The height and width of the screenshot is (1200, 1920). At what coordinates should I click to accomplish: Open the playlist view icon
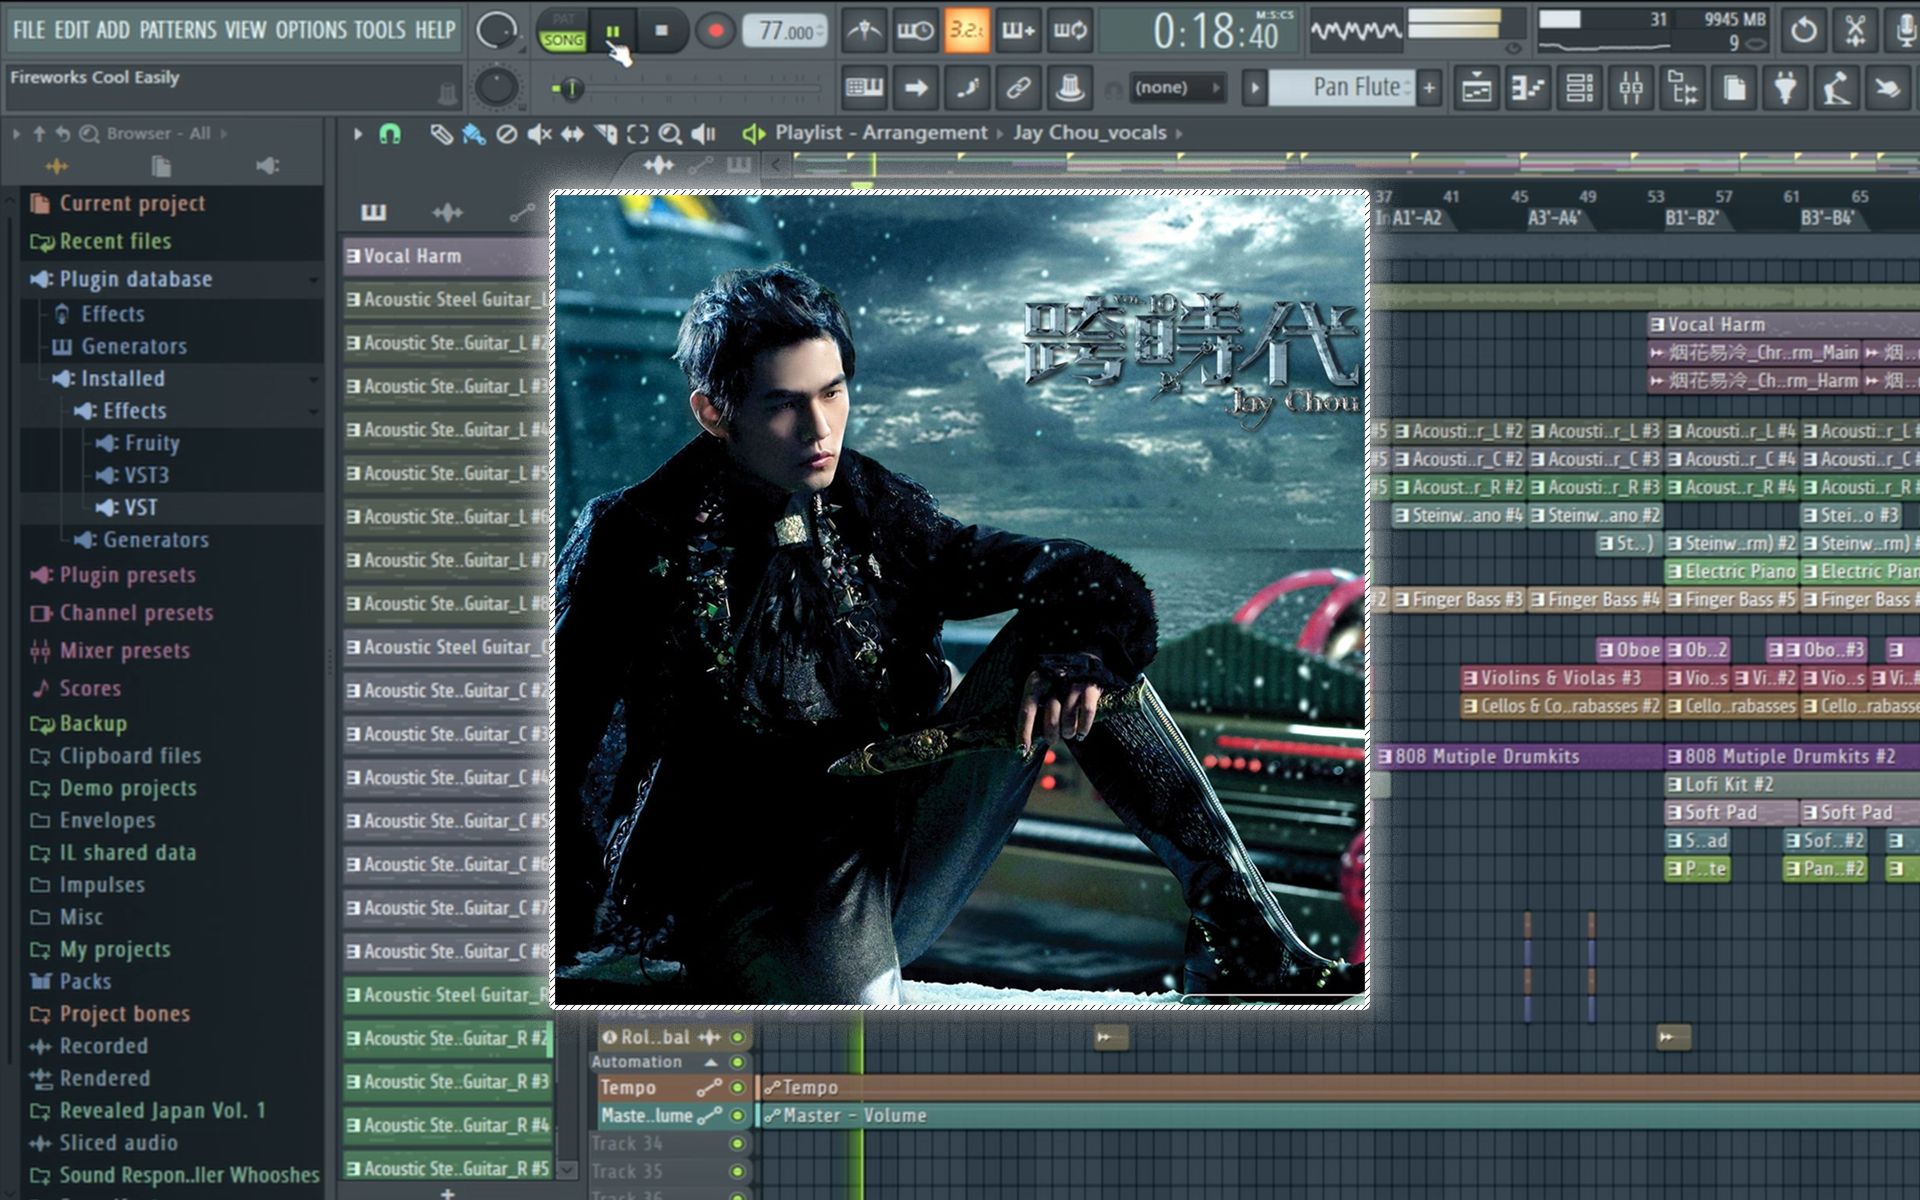pyautogui.click(x=1476, y=88)
